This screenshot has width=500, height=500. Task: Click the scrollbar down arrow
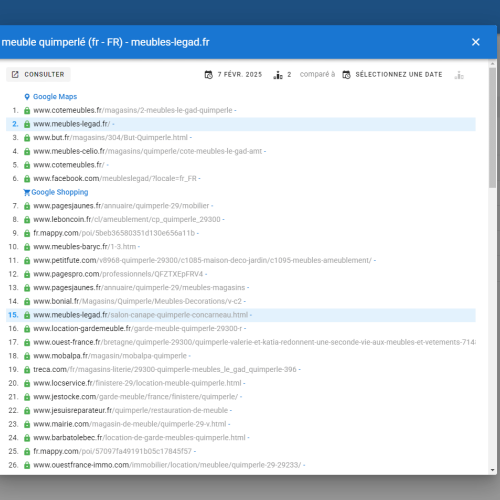pos(493,470)
